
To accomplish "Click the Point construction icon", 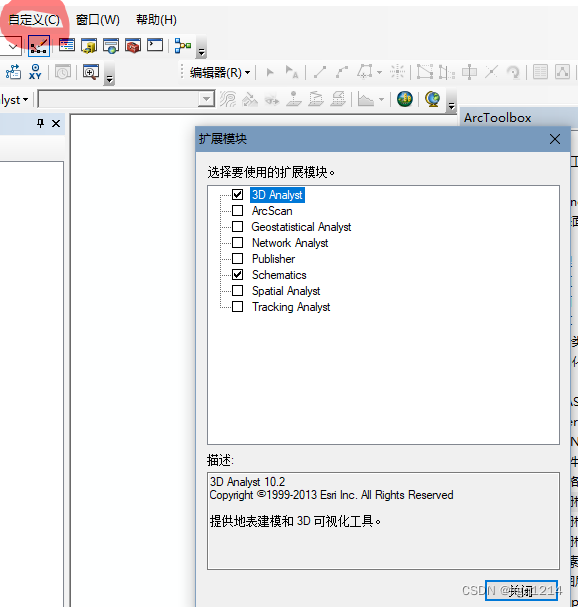I will coord(398,72).
